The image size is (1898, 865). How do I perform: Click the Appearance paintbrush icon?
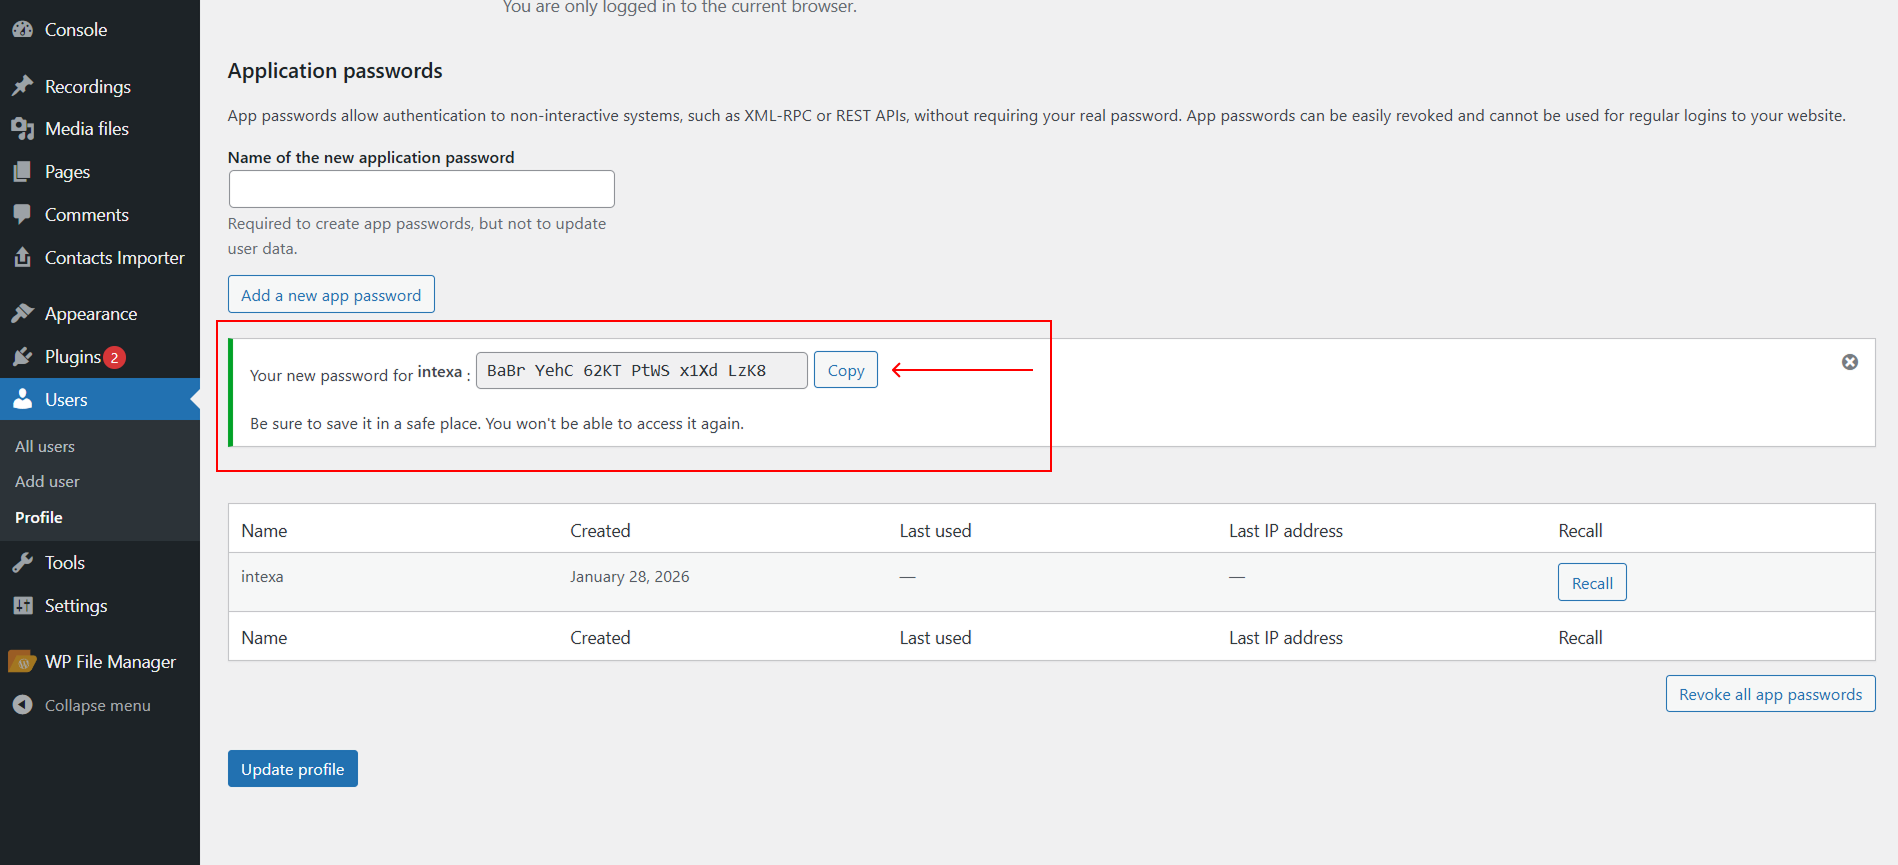pyautogui.click(x=22, y=314)
